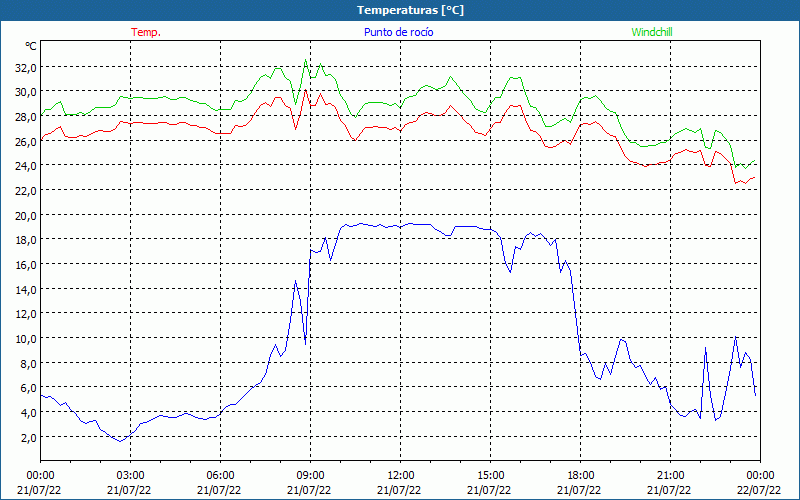Click the '15:00' time axis label

[490, 476]
